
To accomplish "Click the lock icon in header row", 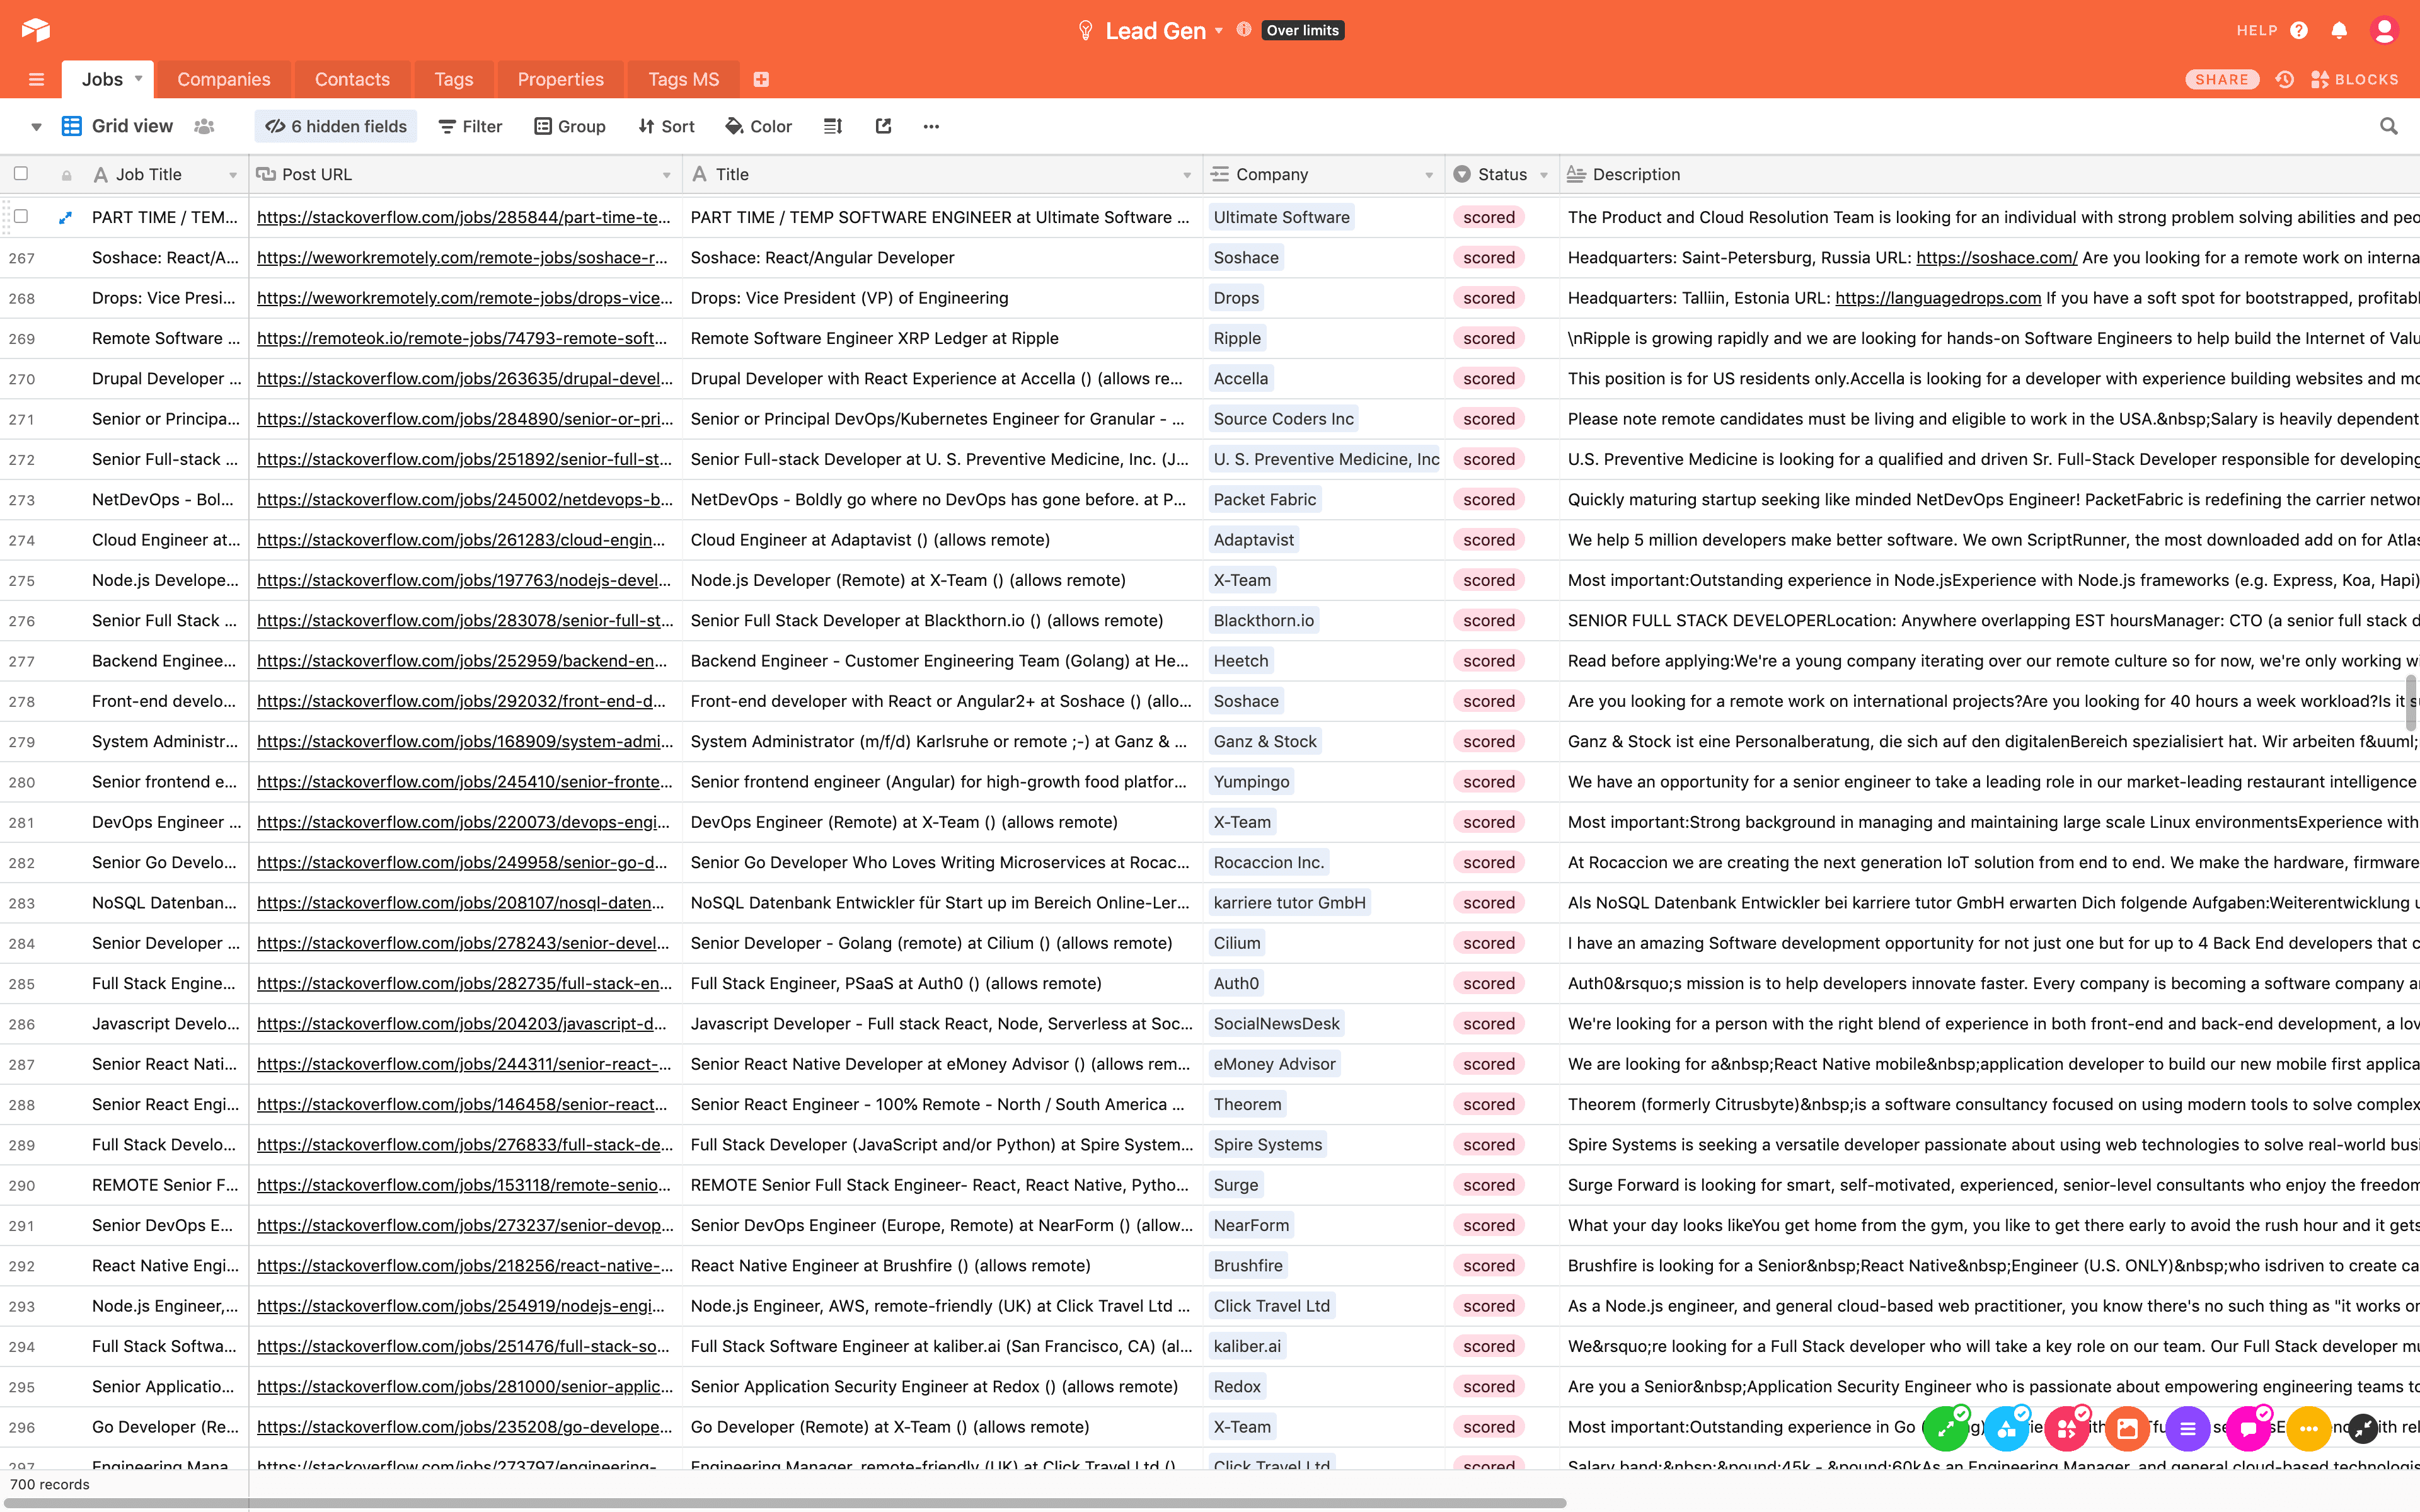I will pos(66,175).
